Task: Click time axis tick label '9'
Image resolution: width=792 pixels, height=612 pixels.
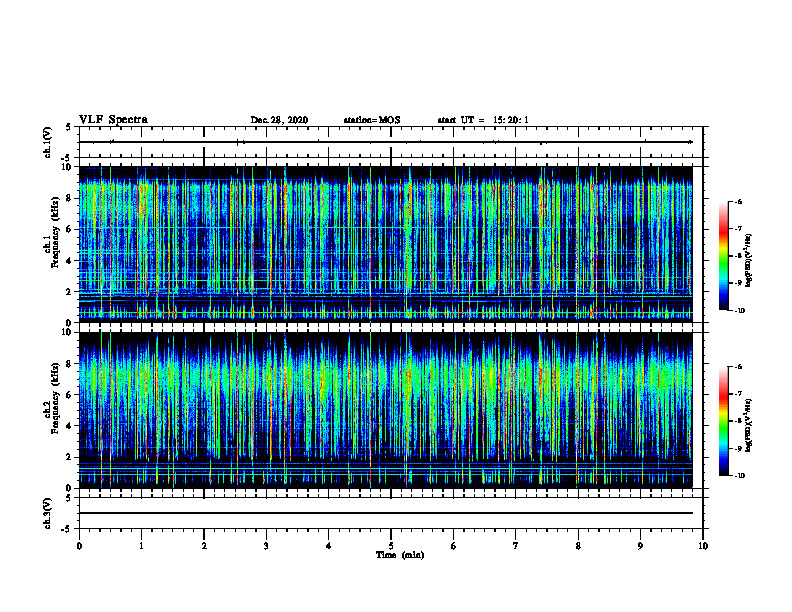Action: coord(640,546)
